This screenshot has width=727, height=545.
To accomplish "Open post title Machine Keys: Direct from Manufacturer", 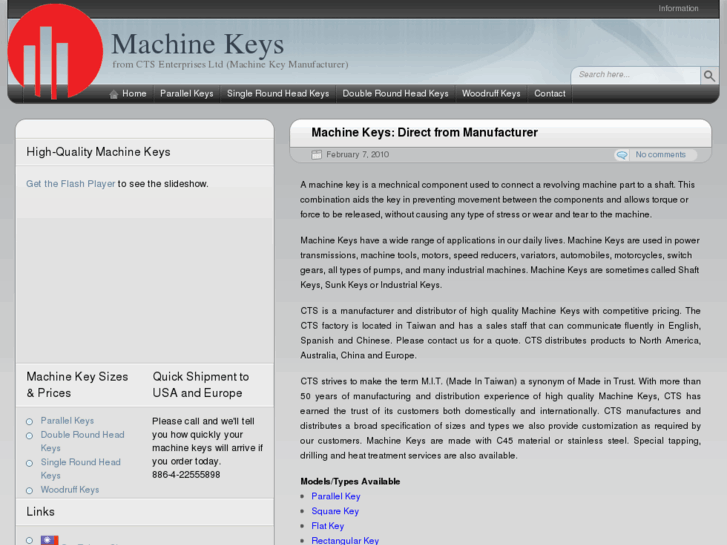I will tap(424, 133).
